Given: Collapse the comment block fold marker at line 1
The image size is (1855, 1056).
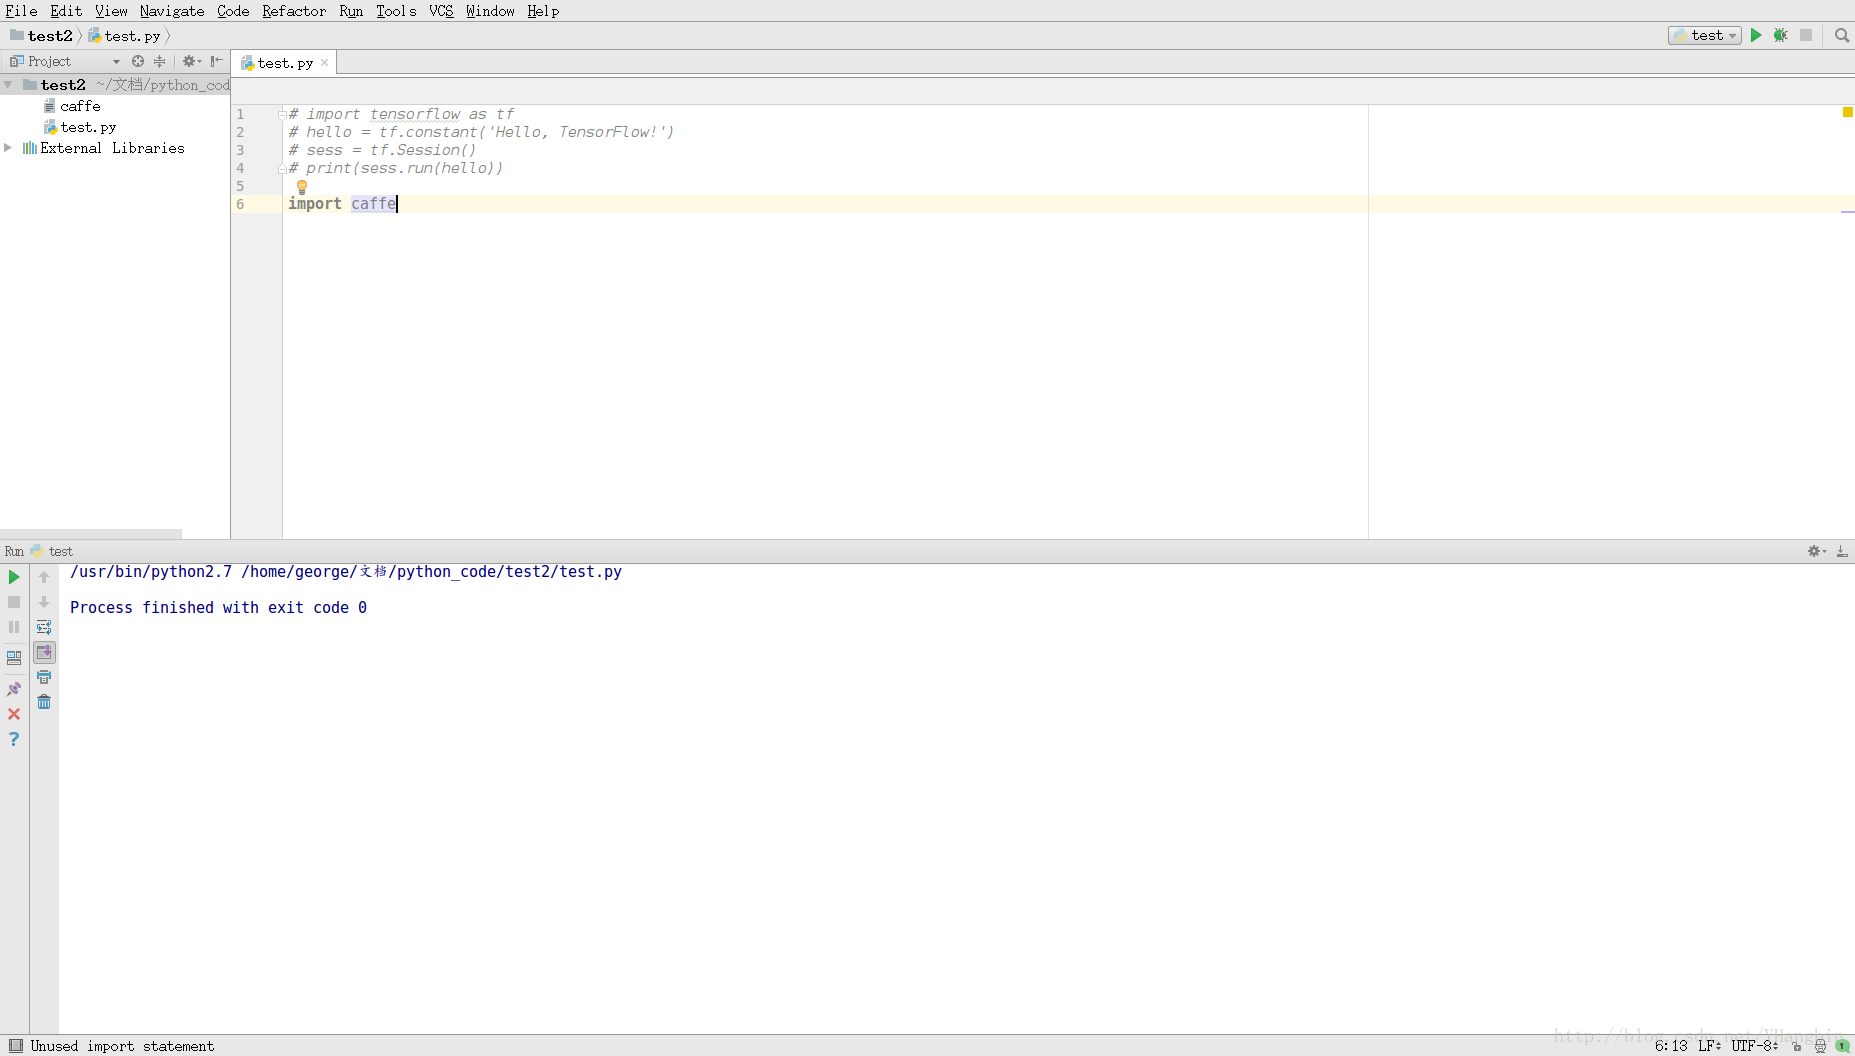Looking at the screenshot, I should point(282,114).
